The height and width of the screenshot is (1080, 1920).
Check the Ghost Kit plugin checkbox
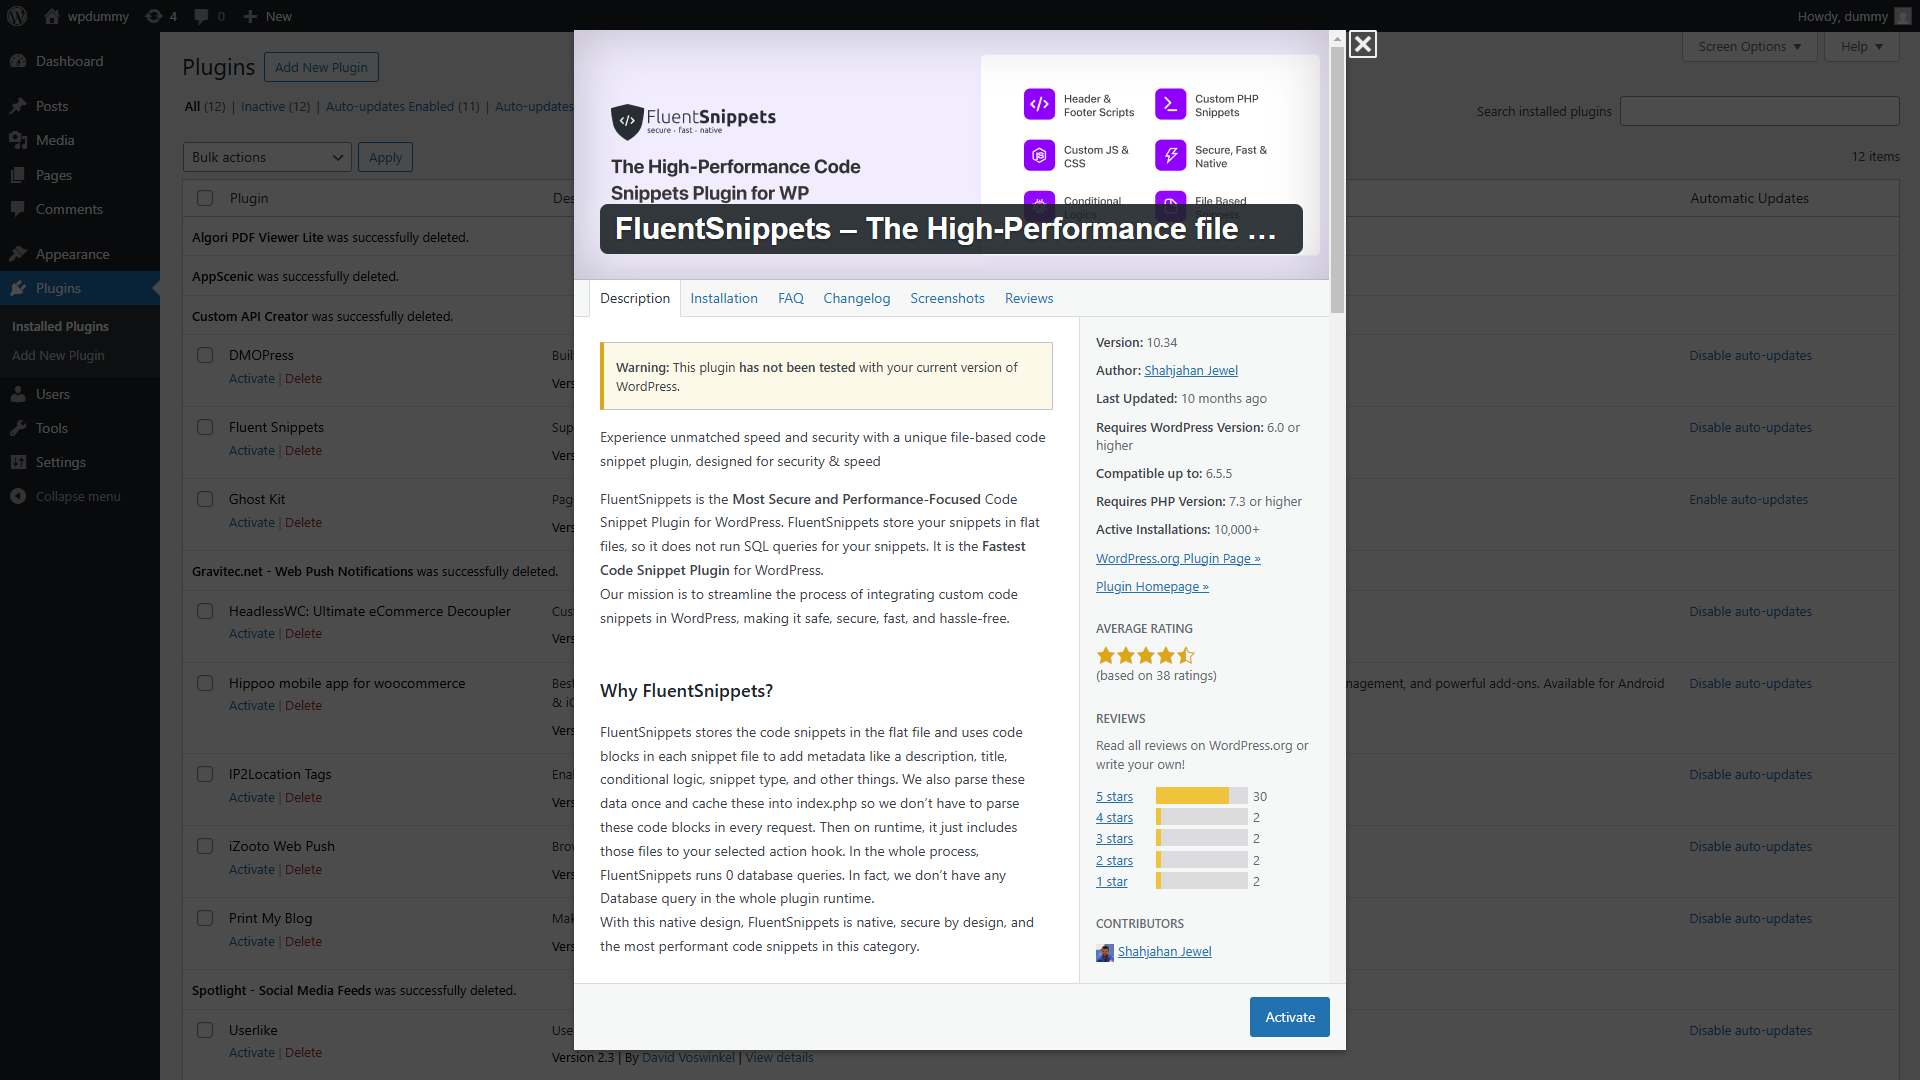click(x=205, y=499)
